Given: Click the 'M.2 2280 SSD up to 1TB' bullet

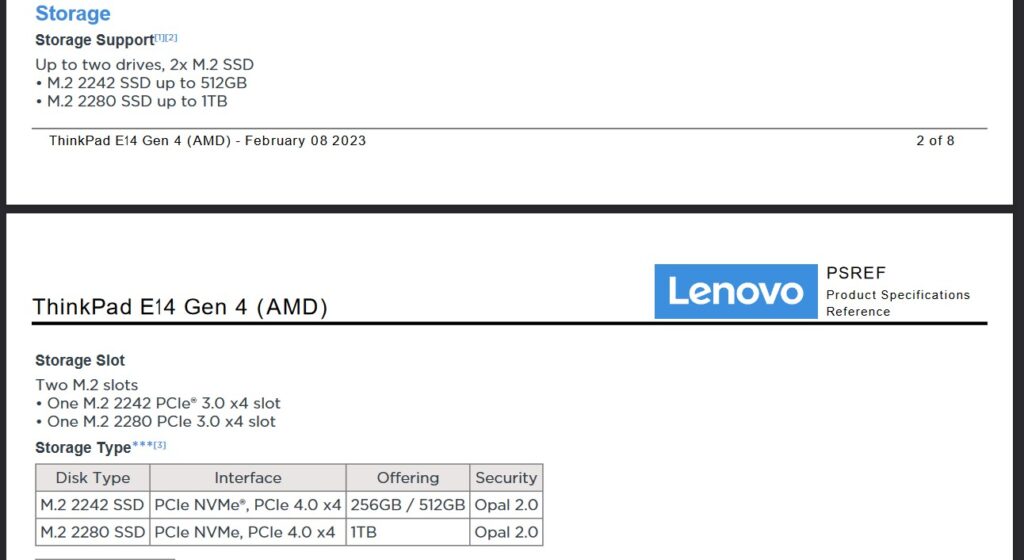Looking at the screenshot, I should 132,101.
